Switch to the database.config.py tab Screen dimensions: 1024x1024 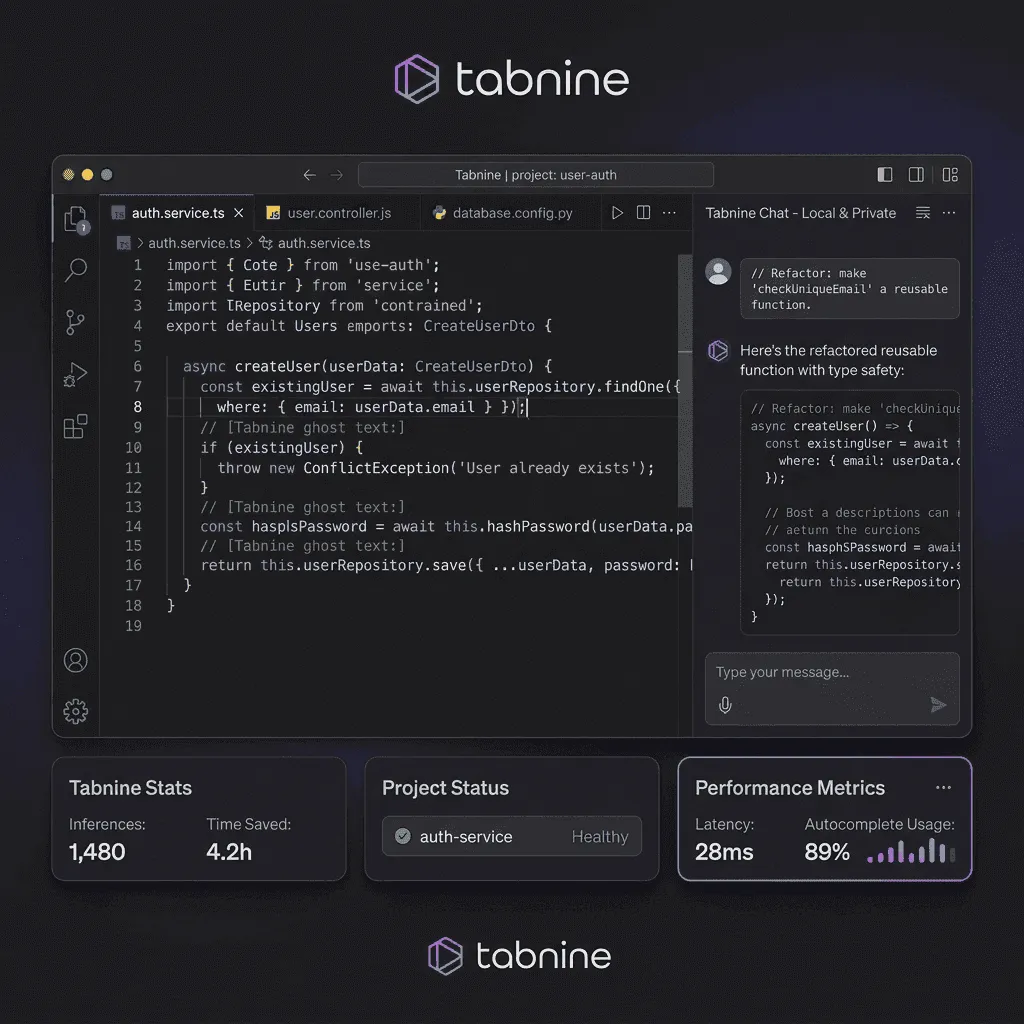[512, 213]
